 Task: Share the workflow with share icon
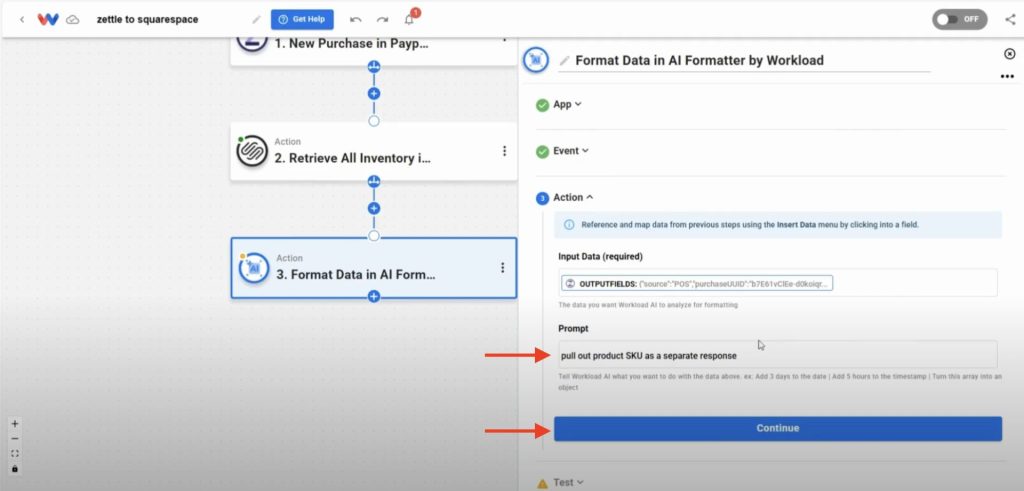pos(1010,19)
